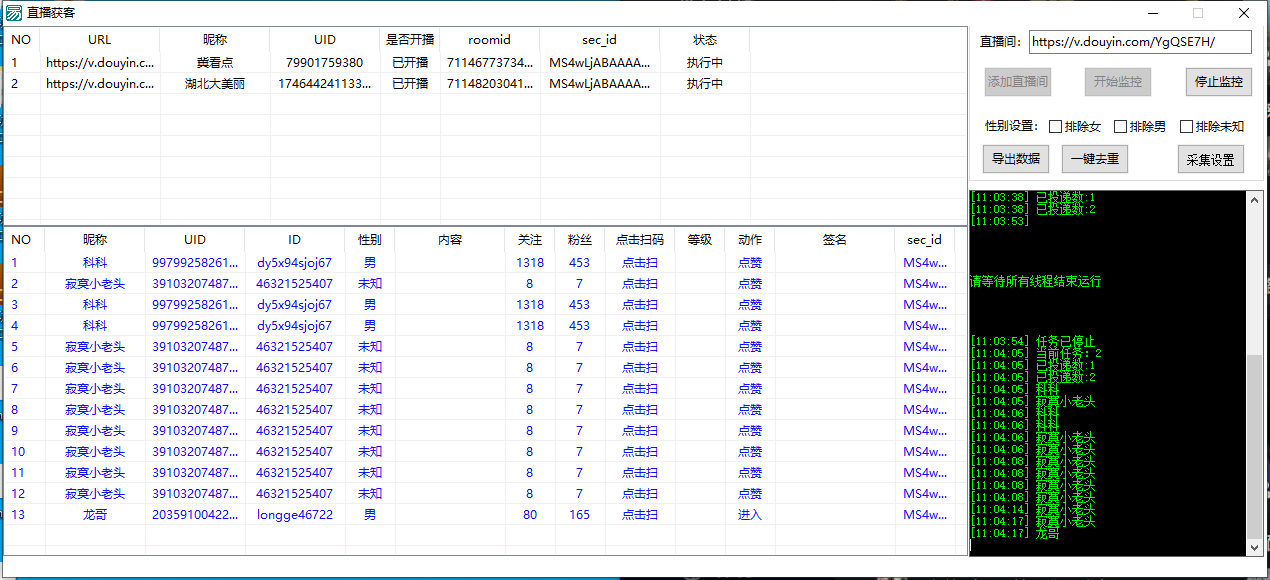Screen dimensions: 1270x580
Task: Click 点击扫 link in row 13
Action: [x=640, y=515]
